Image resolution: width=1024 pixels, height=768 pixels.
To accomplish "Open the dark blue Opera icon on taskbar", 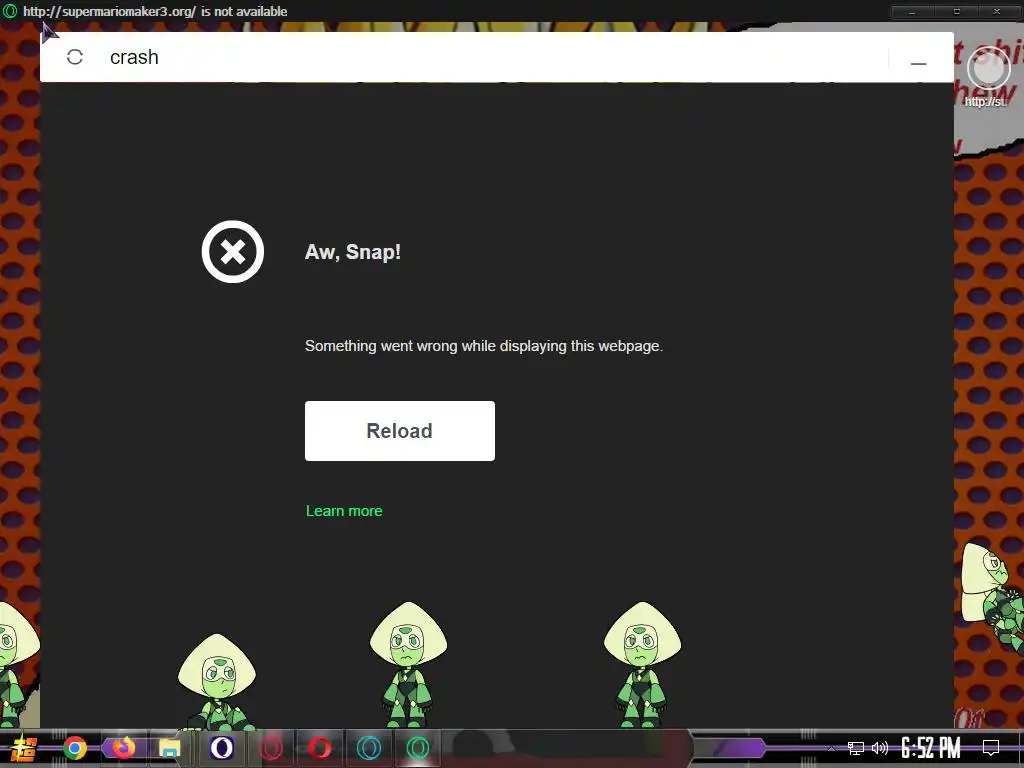I will [221, 748].
